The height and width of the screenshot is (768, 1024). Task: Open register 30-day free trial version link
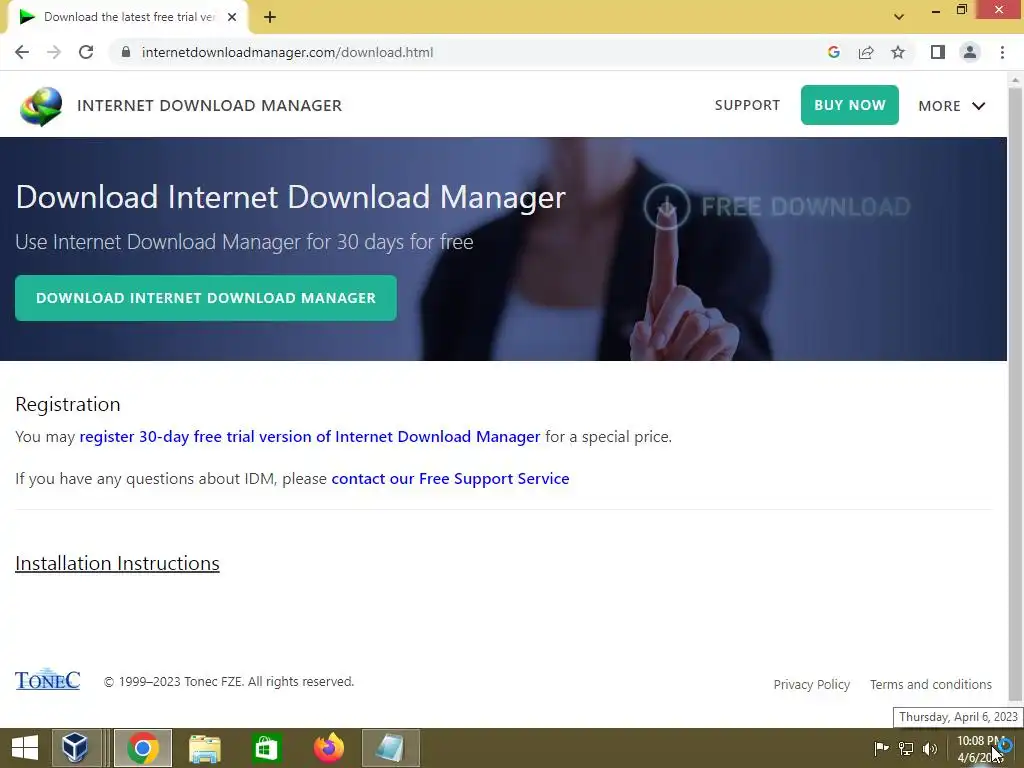(x=310, y=436)
